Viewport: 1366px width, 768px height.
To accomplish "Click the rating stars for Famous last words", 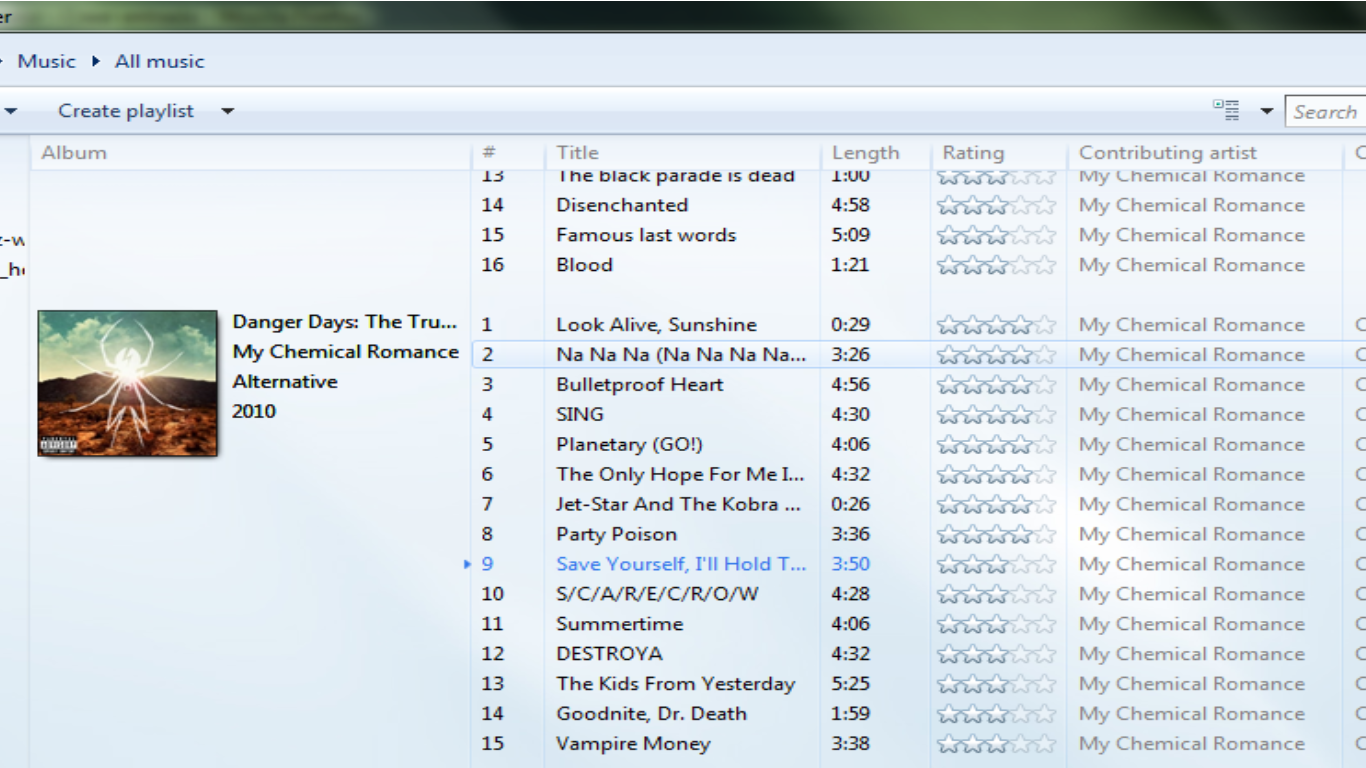I will point(996,235).
